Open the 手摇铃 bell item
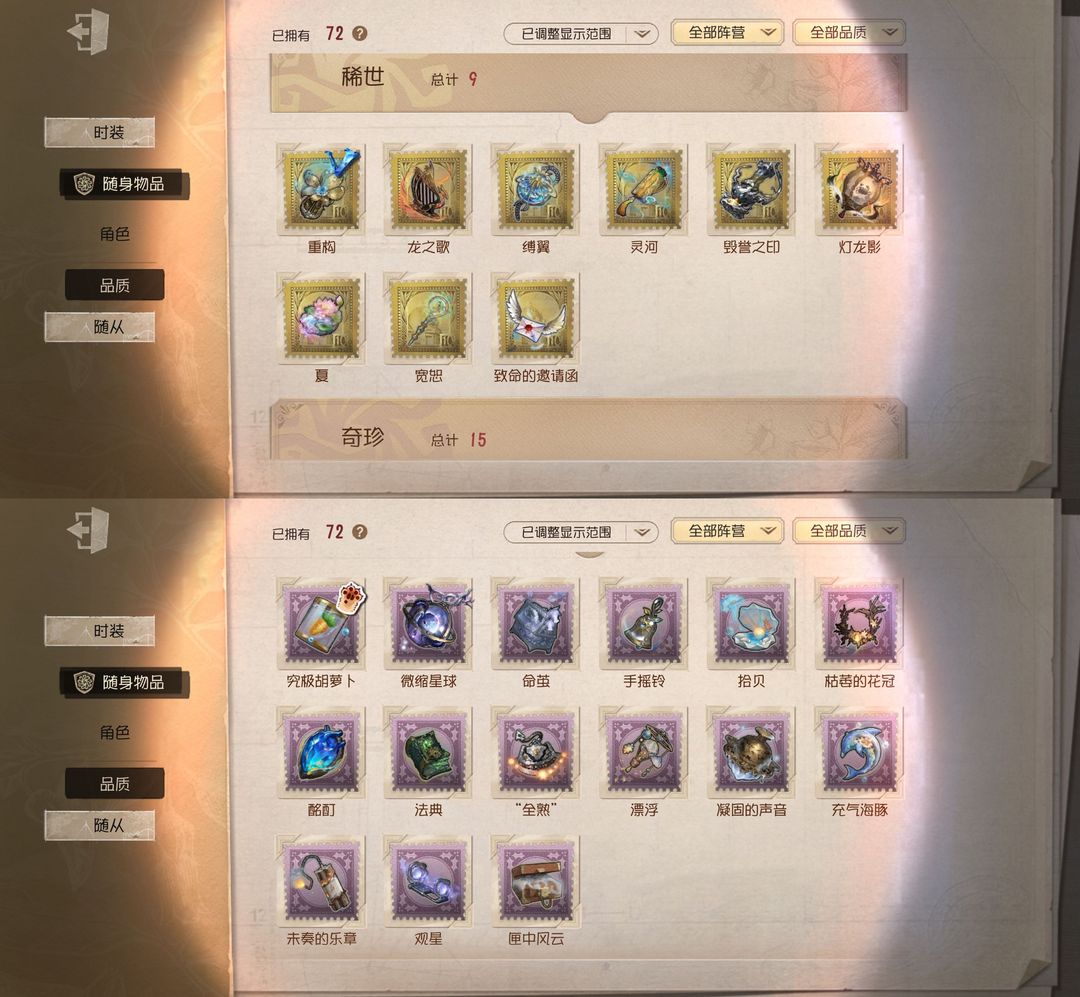The image size is (1080, 997). click(x=643, y=624)
